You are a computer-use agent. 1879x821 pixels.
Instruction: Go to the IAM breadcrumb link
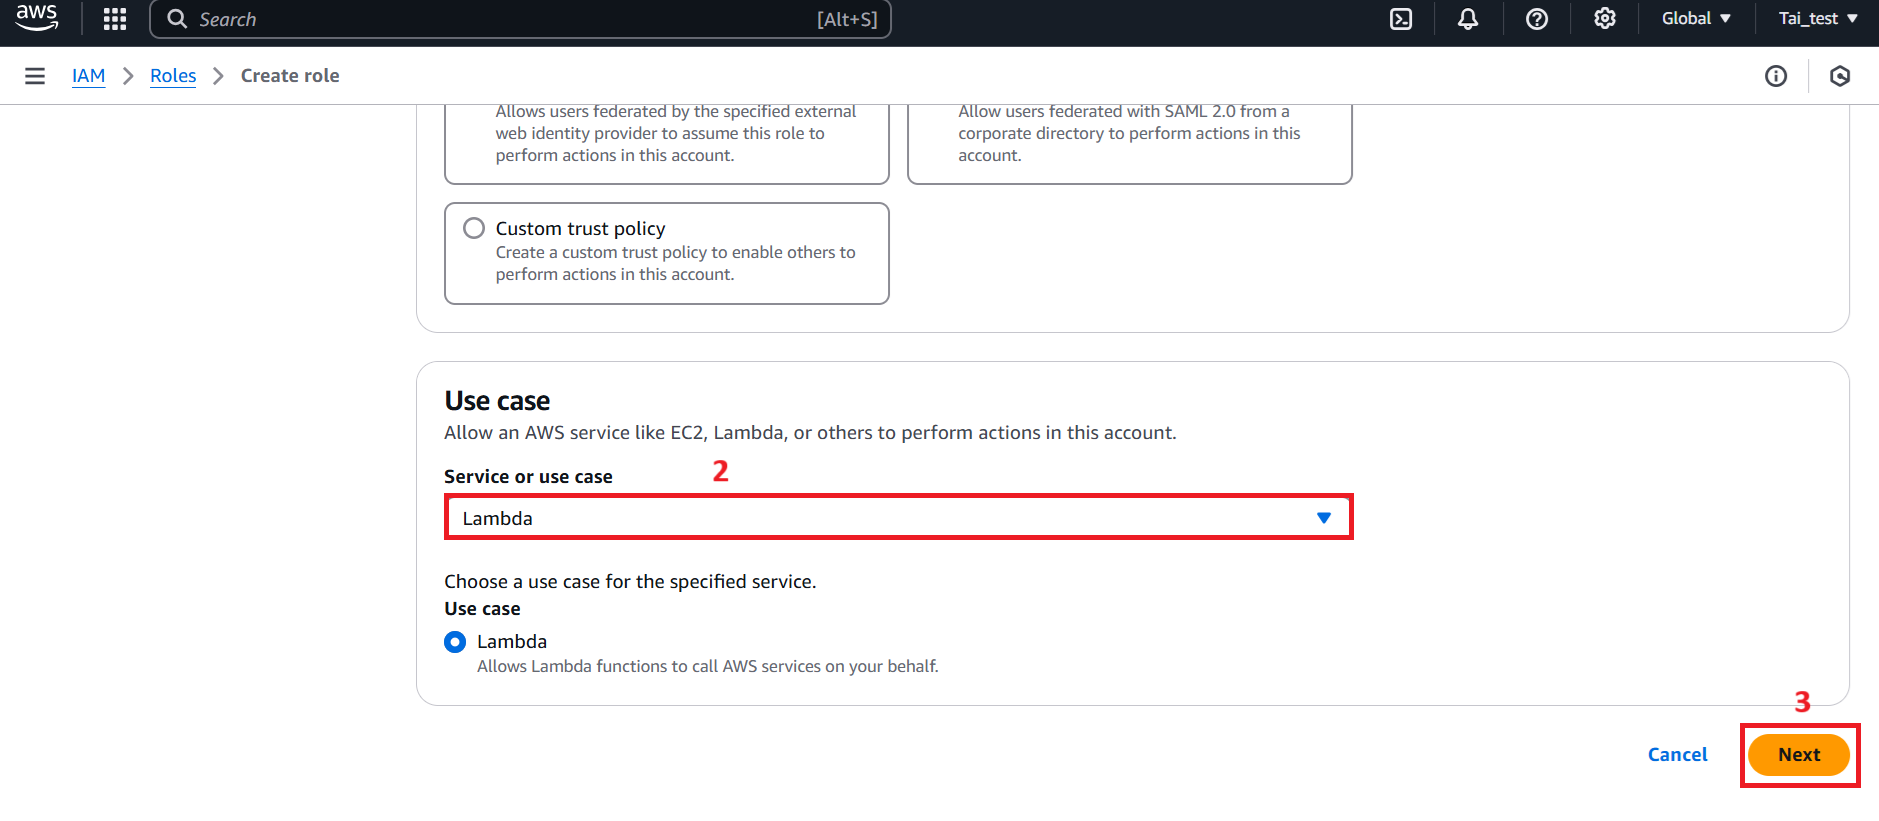coord(88,76)
